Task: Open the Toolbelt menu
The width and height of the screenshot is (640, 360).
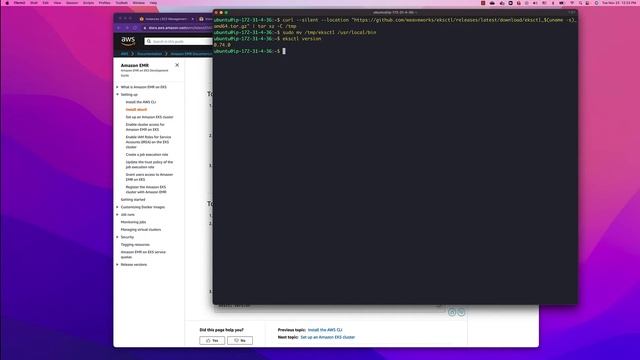Action: point(122,3)
